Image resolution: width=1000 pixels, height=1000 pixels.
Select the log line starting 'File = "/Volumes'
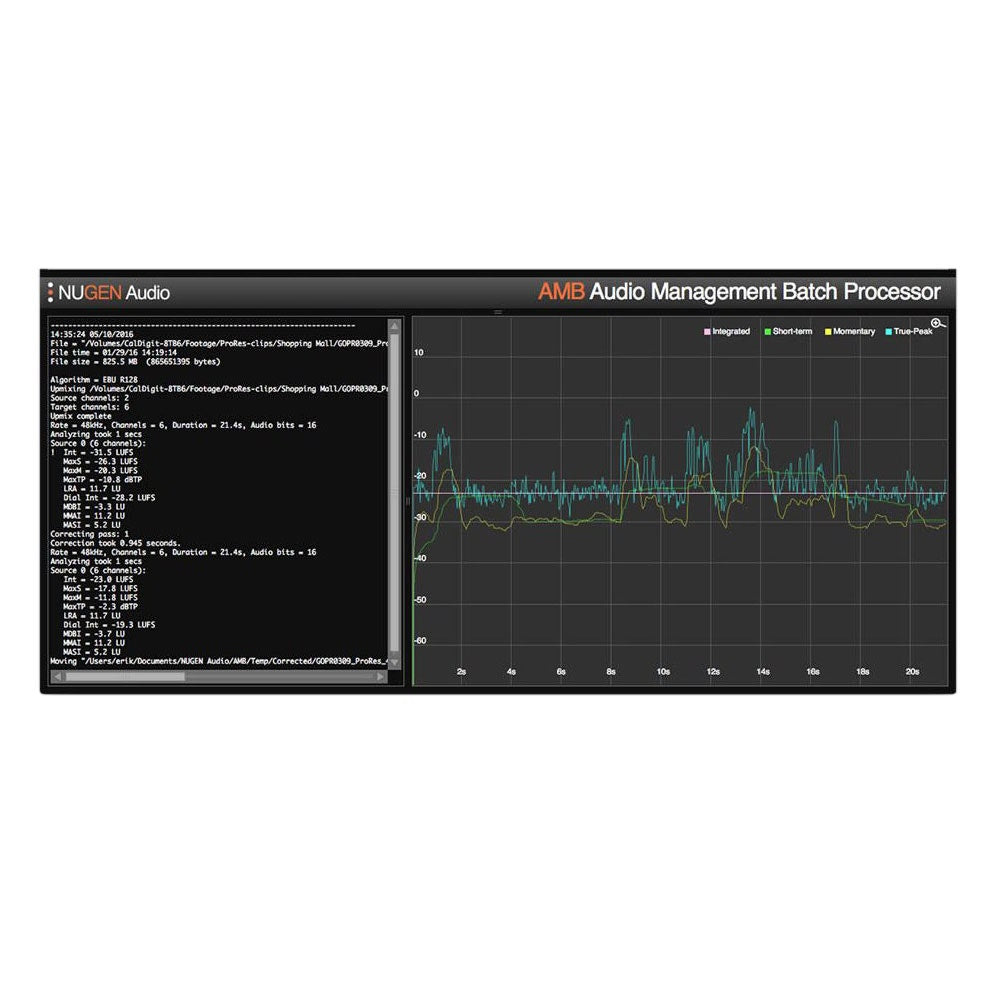pos(219,343)
